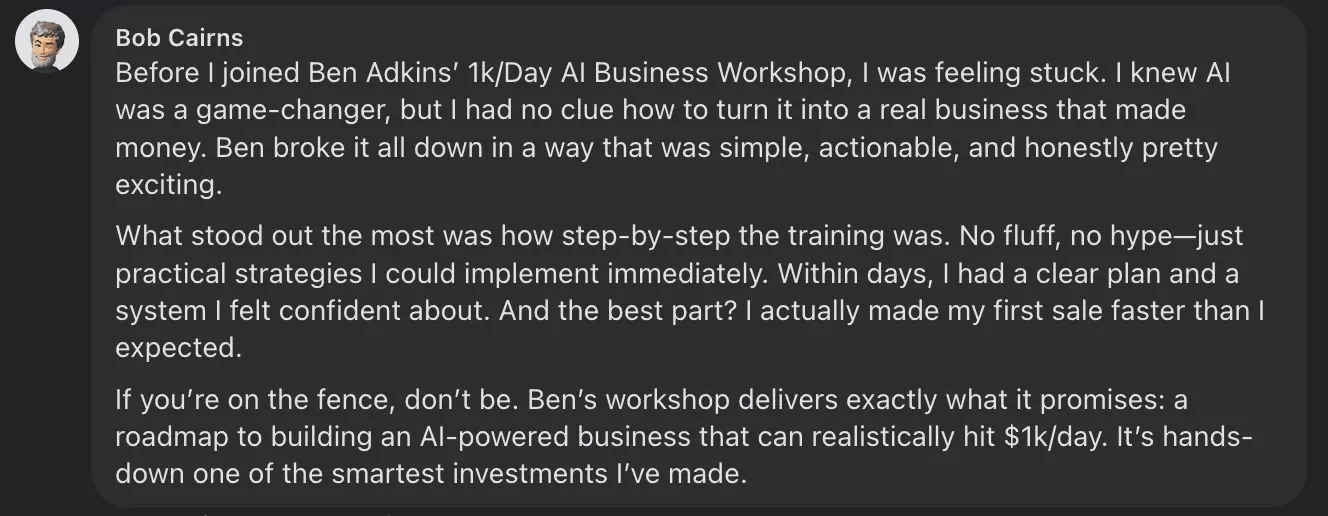Click the word "roadmap" in the last paragraph
The width and height of the screenshot is (1328, 516).
tap(176, 437)
